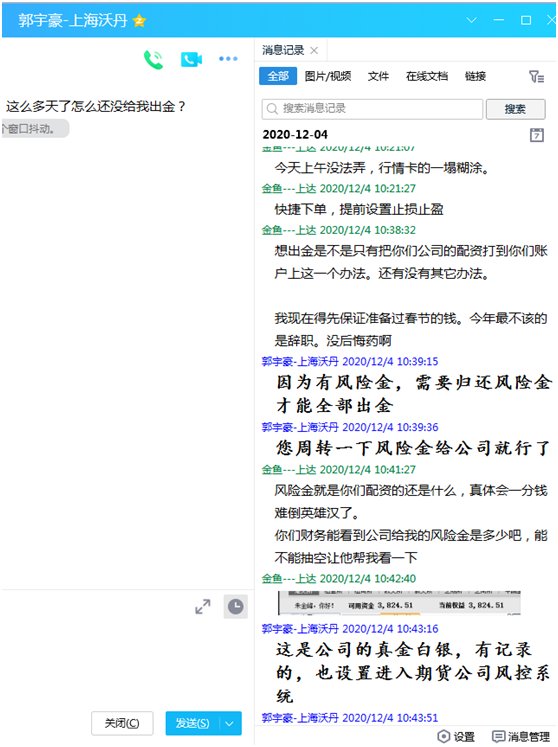Screen dimensions: 558x747
Task: Select the 全部 filter tab
Action: [x=278, y=76]
